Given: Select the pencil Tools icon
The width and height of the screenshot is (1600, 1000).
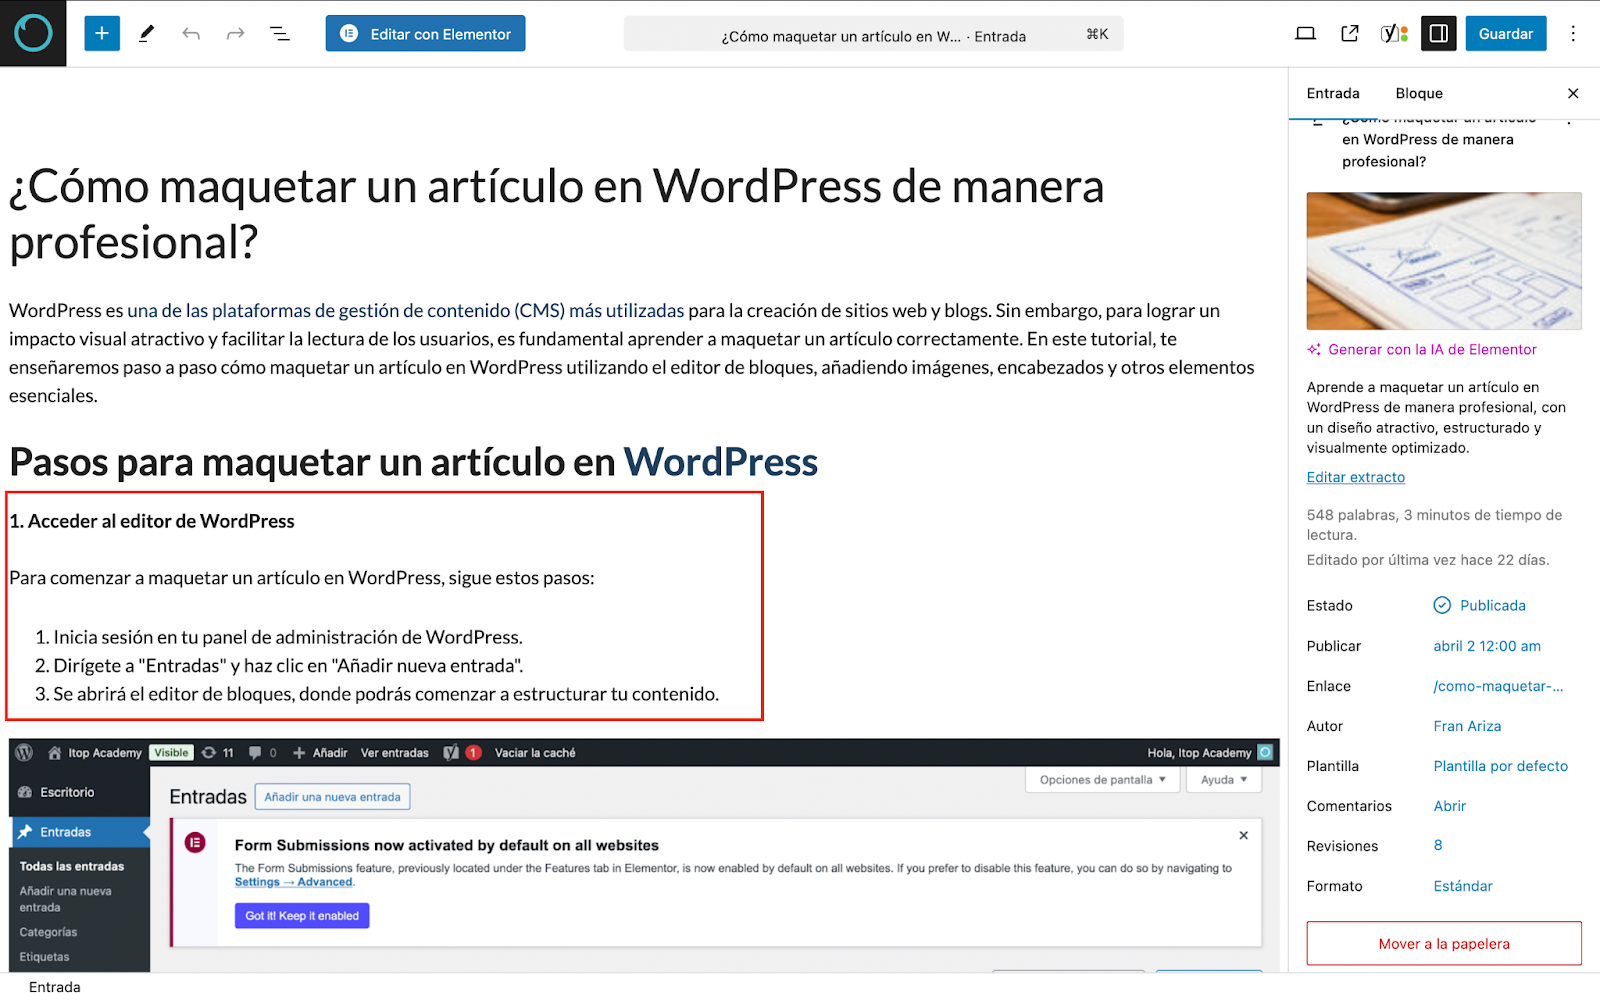Looking at the screenshot, I should 147,33.
